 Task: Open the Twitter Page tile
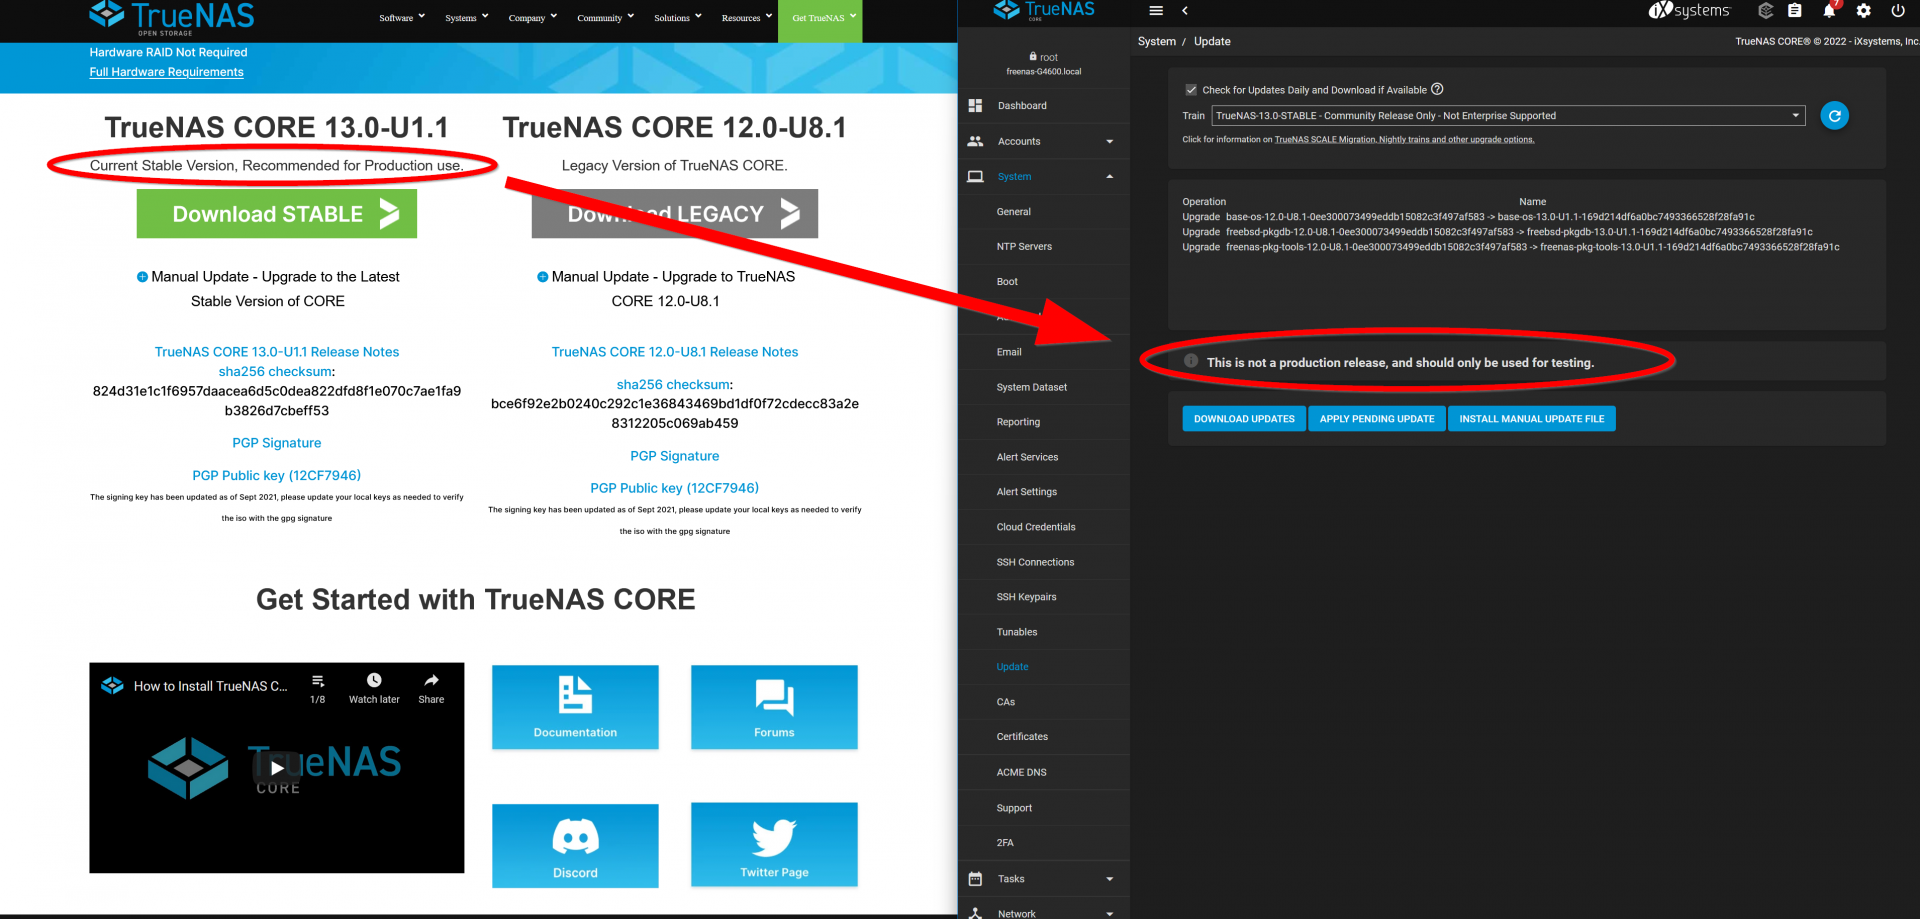pyautogui.click(x=774, y=845)
